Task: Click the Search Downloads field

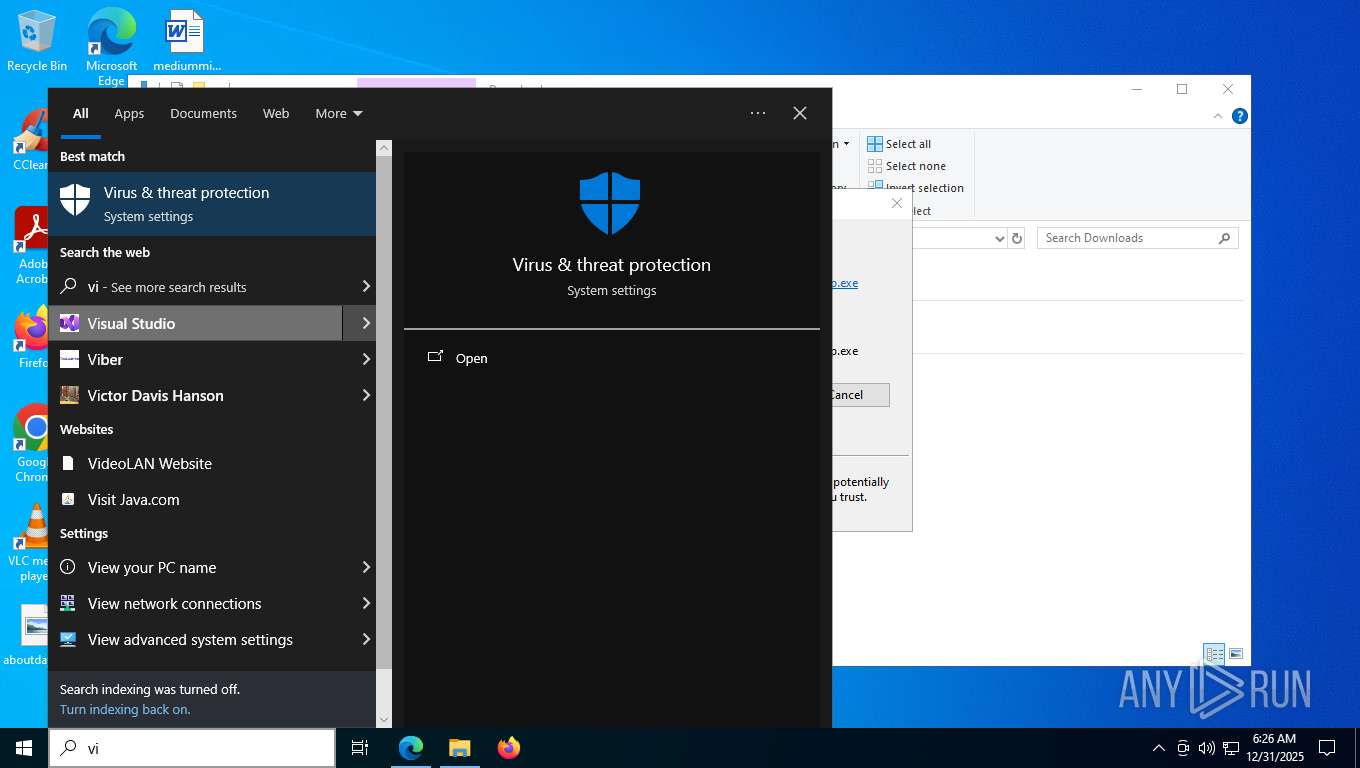Action: tap(1138, 238)
